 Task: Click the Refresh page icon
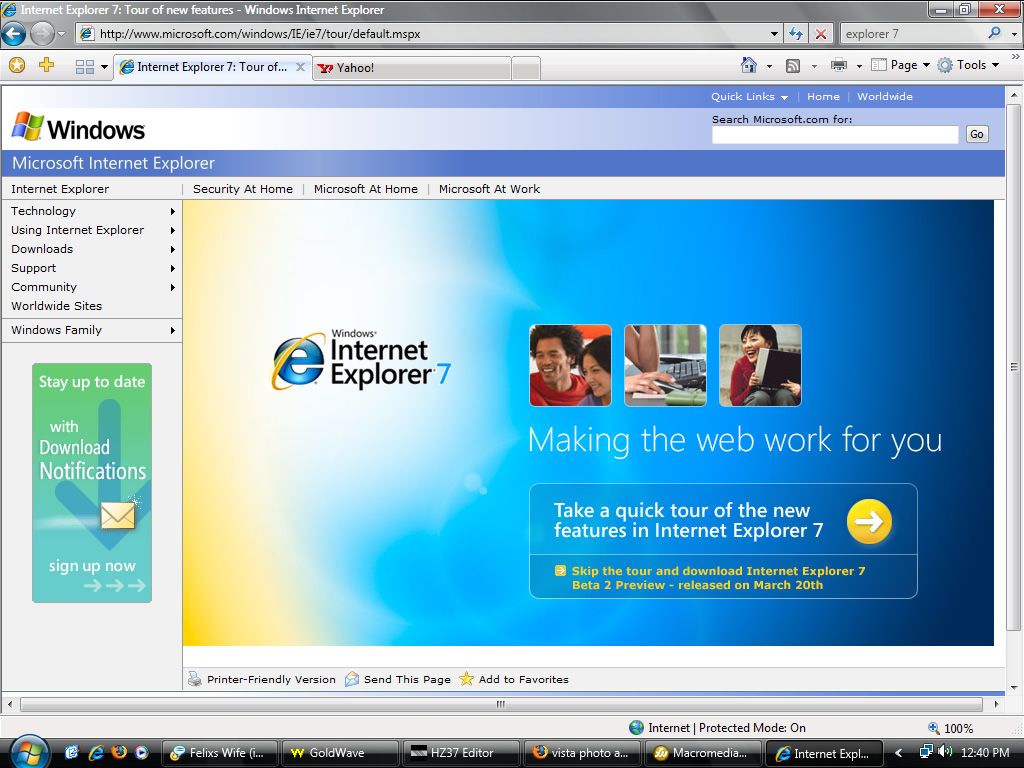[x=796, y=33]
